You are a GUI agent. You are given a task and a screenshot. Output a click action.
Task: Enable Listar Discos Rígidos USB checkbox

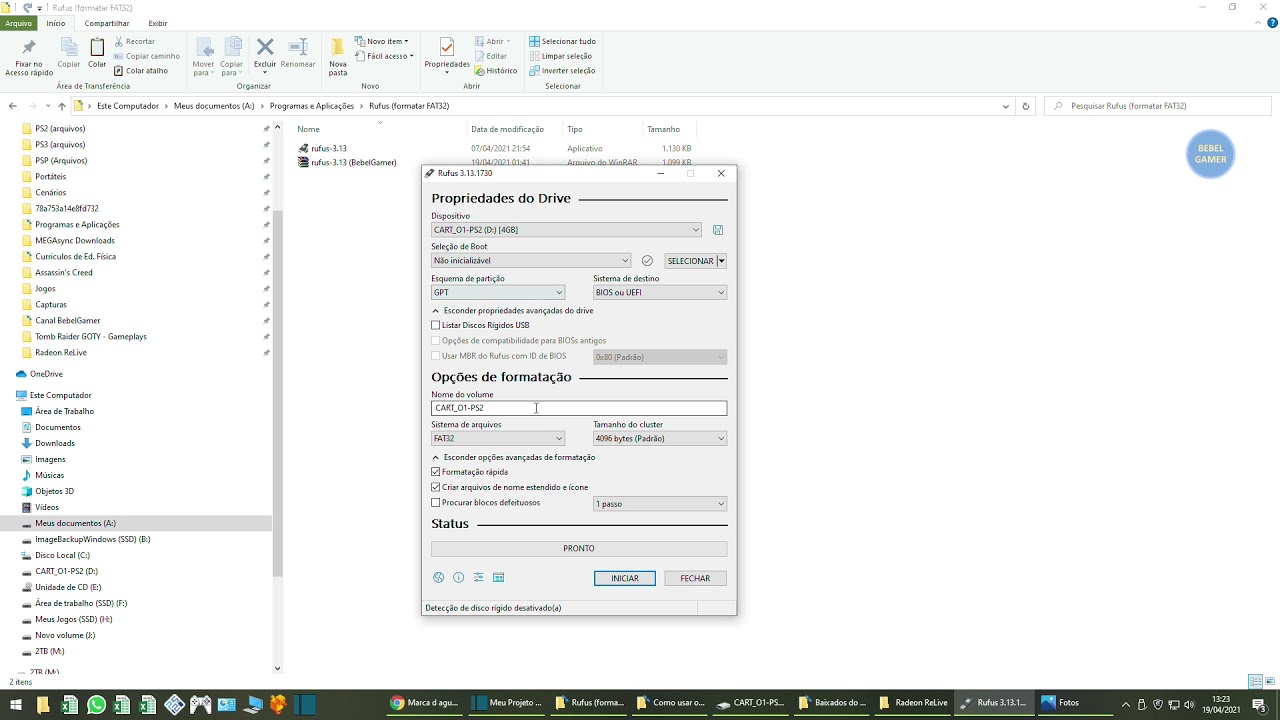436,325
